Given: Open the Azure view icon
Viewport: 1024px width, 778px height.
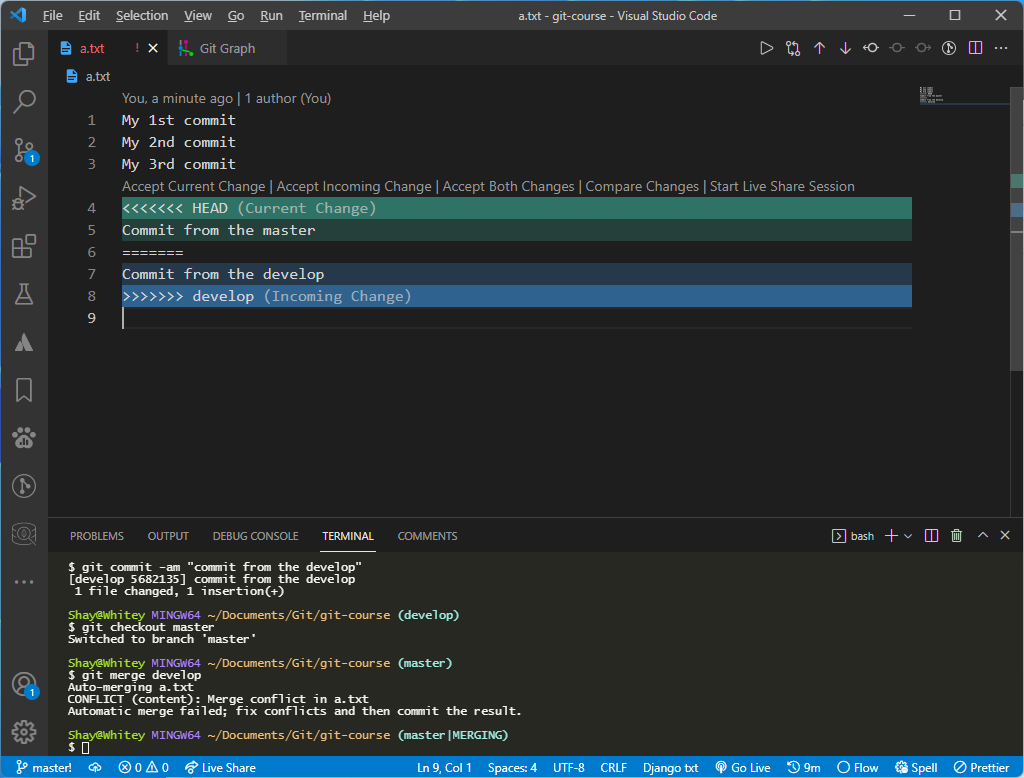Looking at the screenshot, I should 24,342.
